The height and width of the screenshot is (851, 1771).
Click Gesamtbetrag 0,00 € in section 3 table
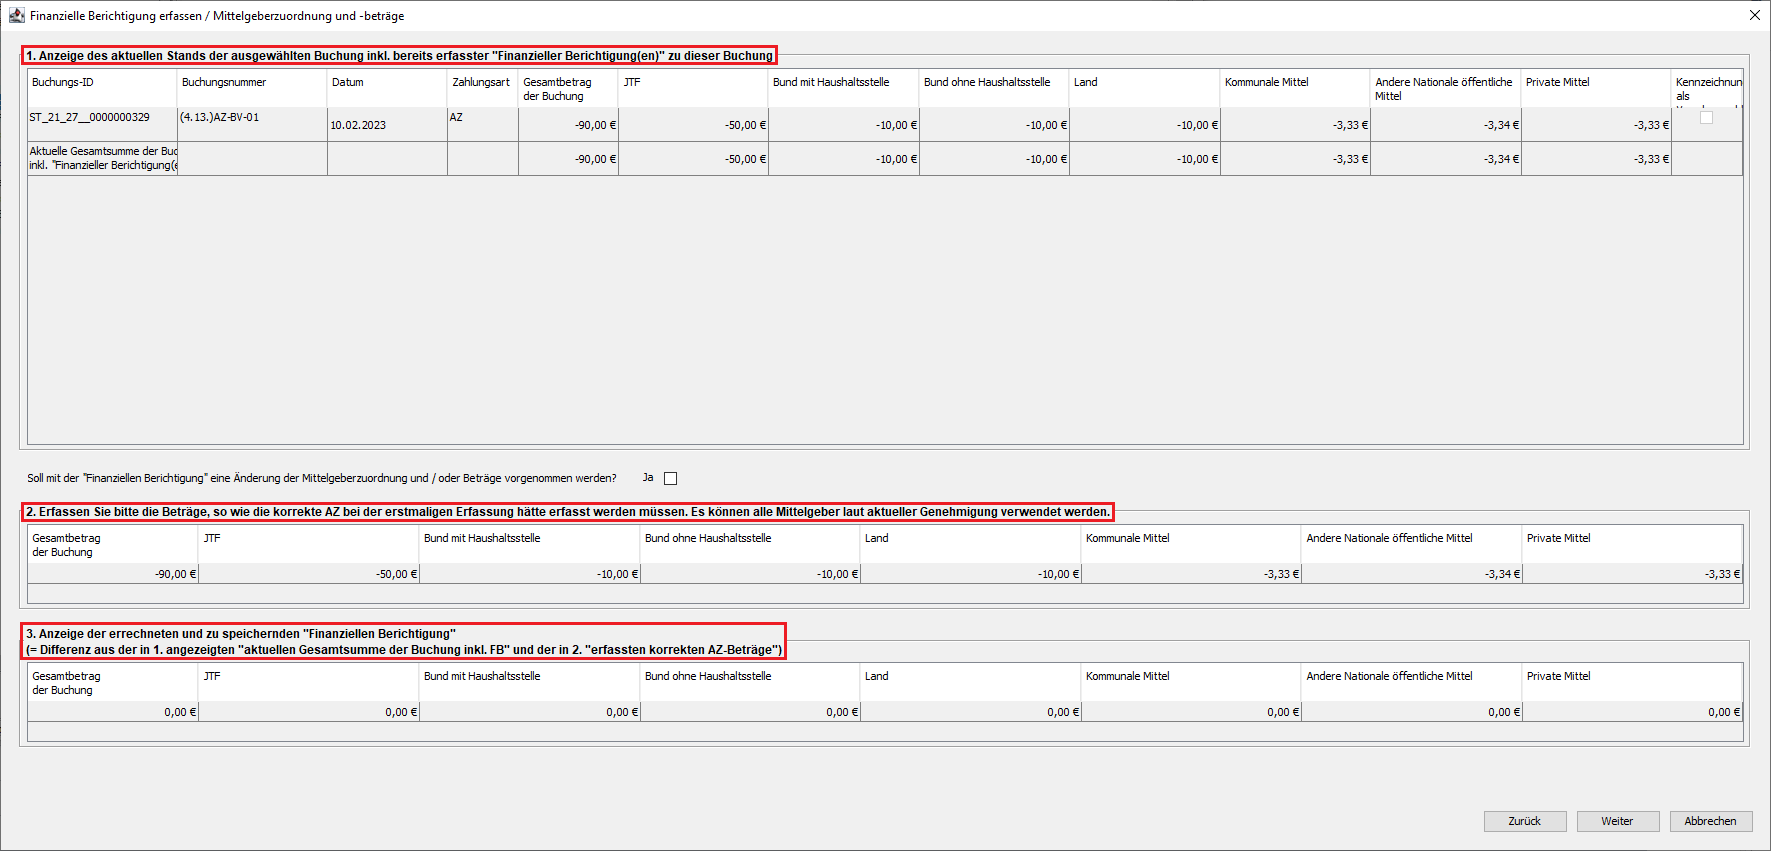coord(113,712)
